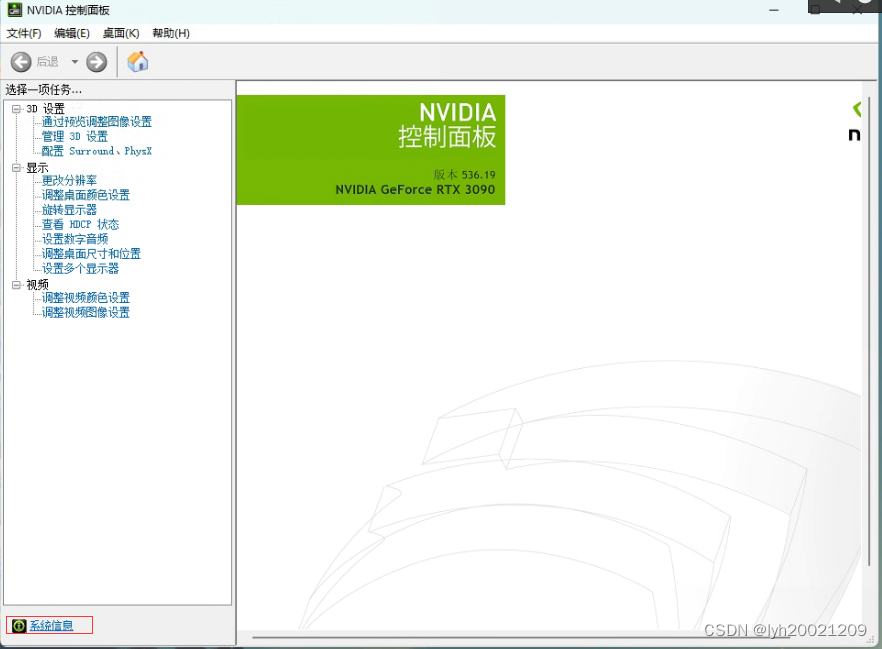
Task: Select 调整桌面颜色设置
Action: pos(86,195)
